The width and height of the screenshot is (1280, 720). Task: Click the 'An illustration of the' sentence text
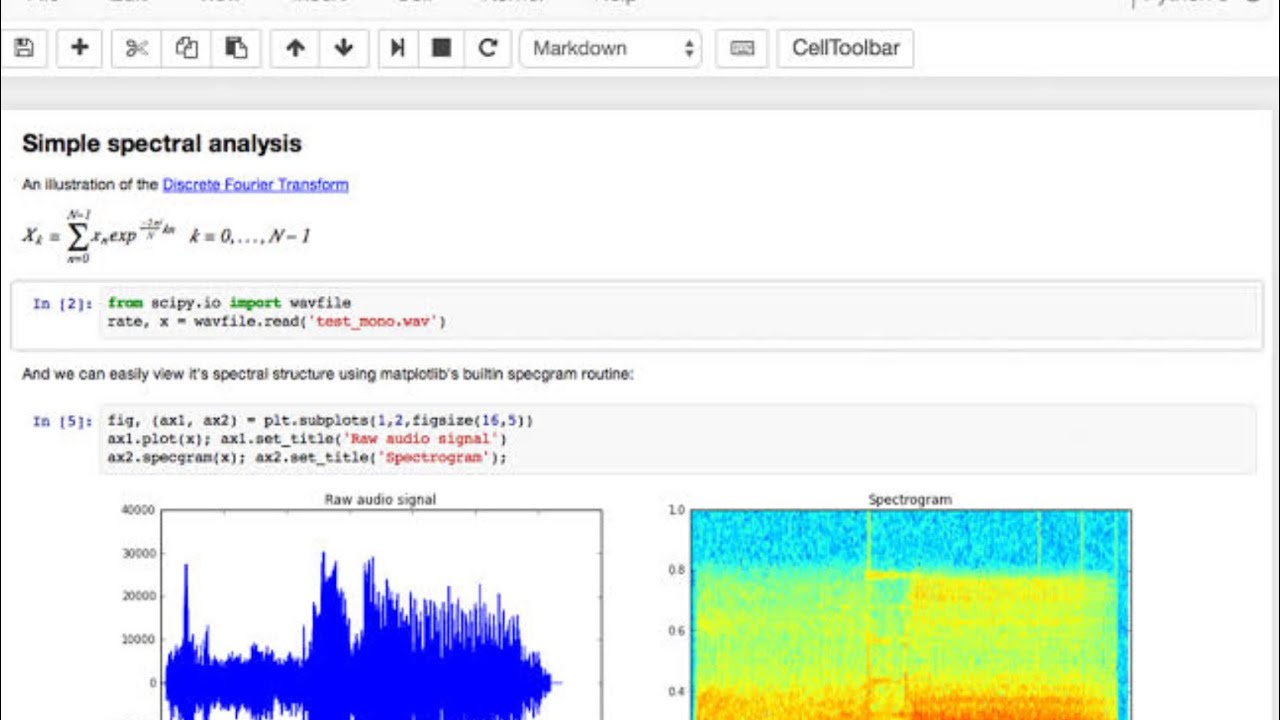point(90,185)
